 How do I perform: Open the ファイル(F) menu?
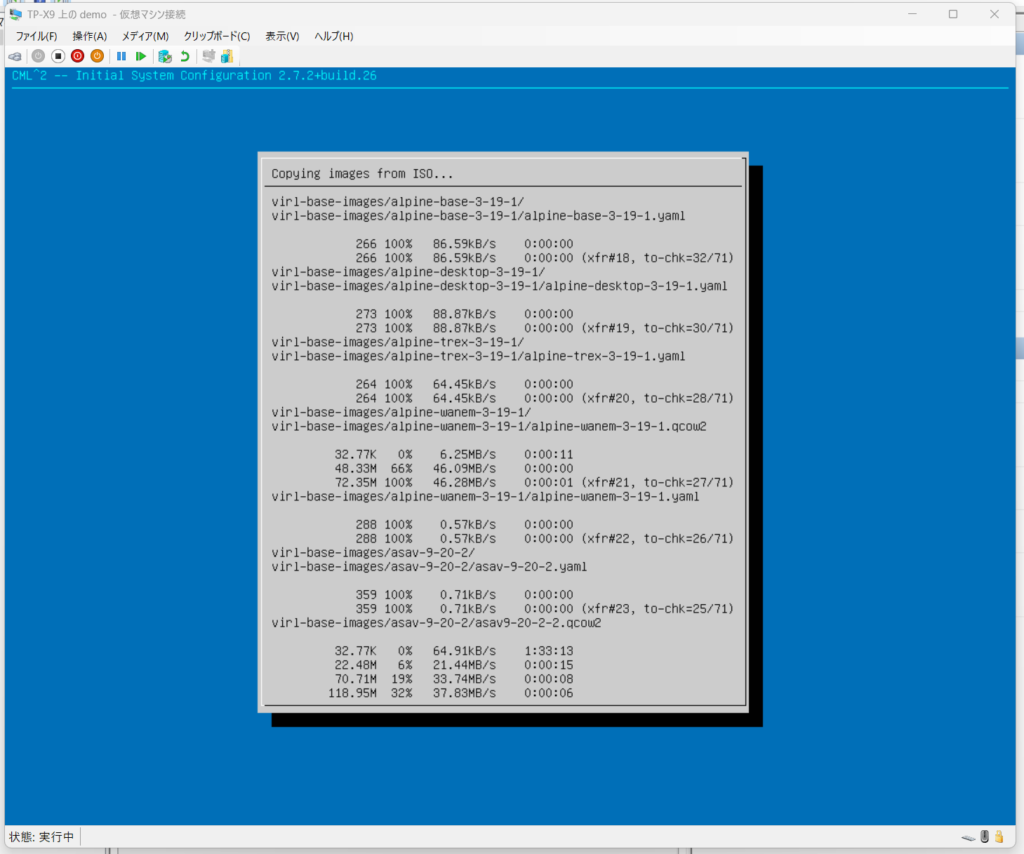pos(36,36)
